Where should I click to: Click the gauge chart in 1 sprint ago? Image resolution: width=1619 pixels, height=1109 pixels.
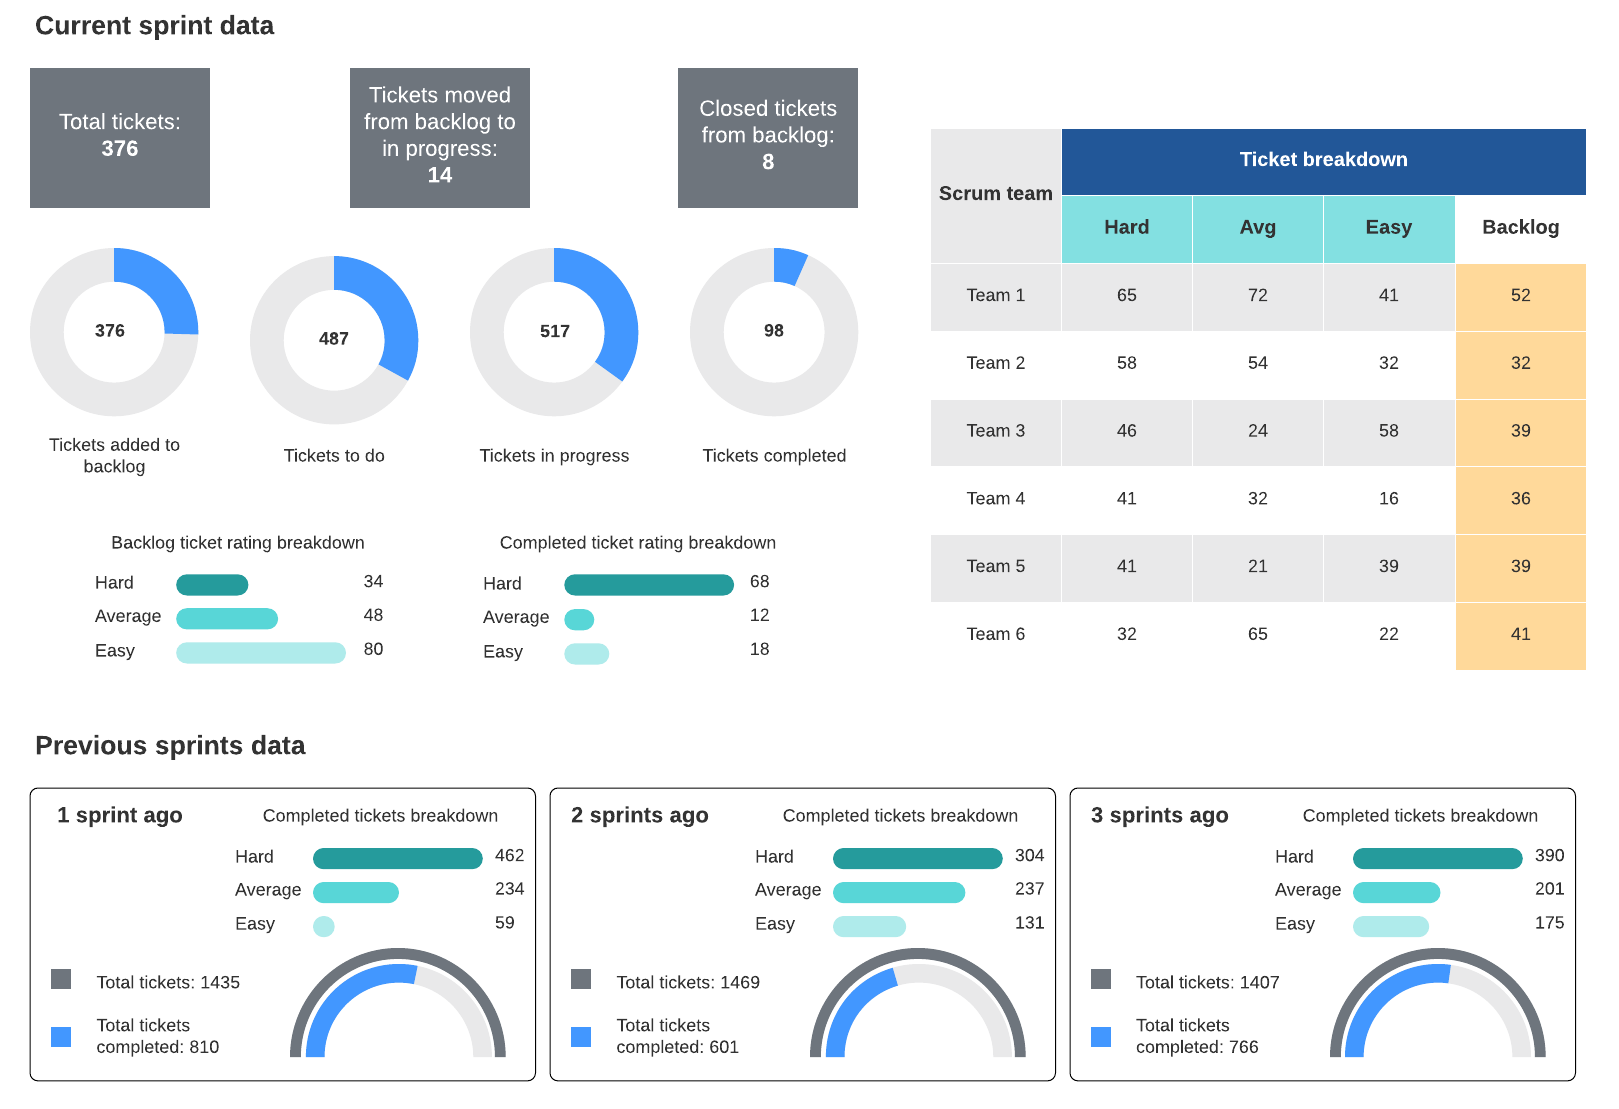398,1003
